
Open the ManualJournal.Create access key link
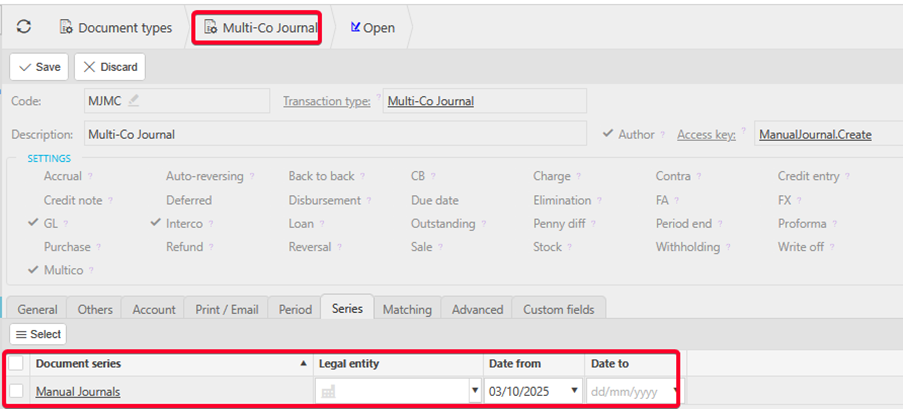(x=815, y=135)
